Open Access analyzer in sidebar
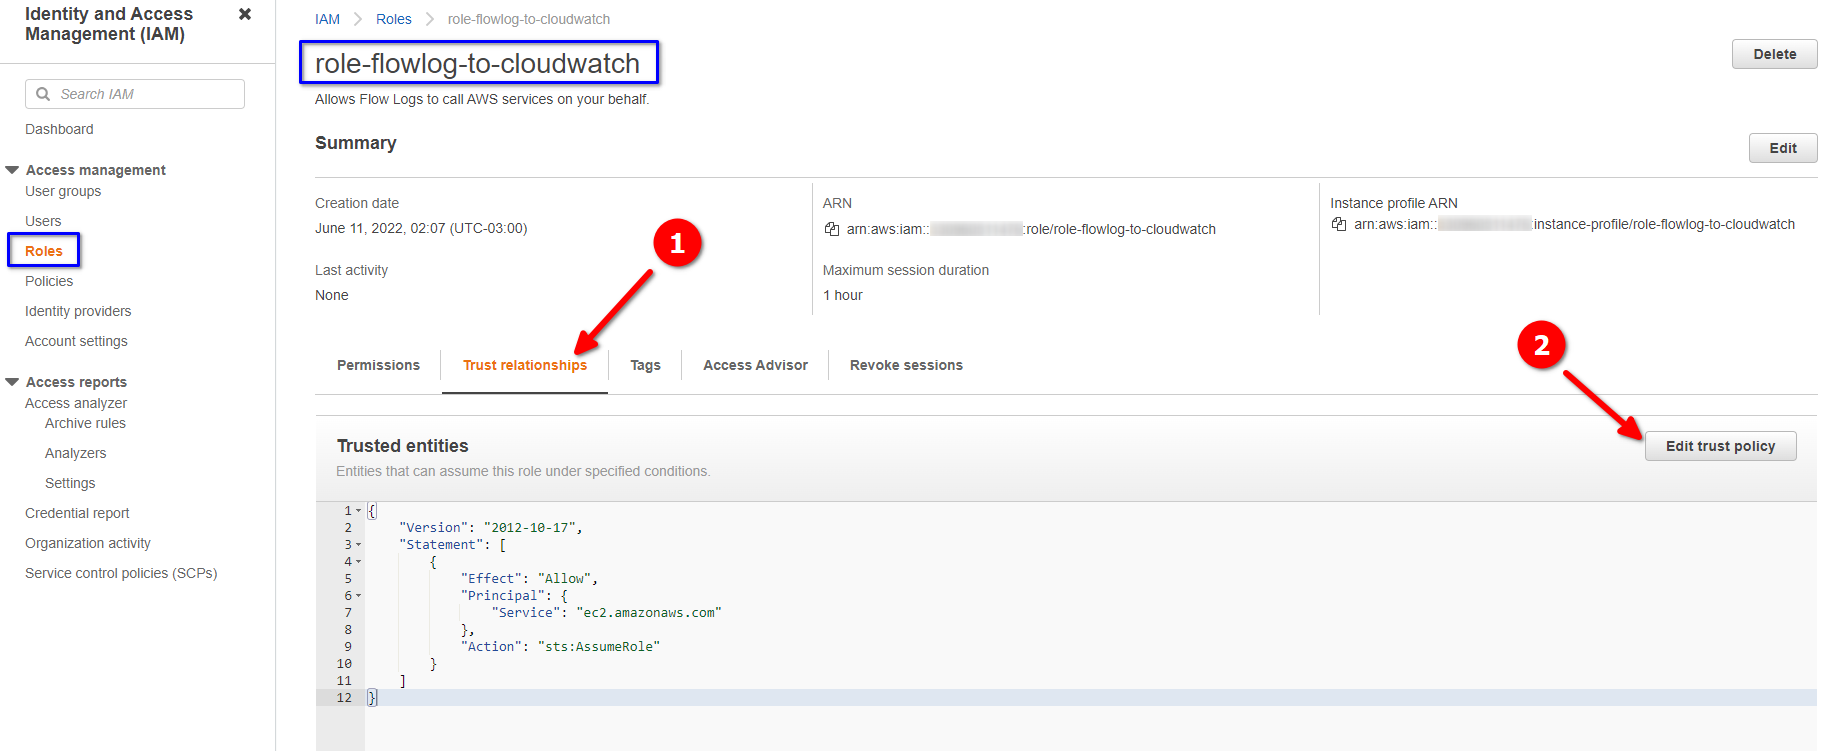Viewport: 1848px width, 751px height. tap(76, 403)
